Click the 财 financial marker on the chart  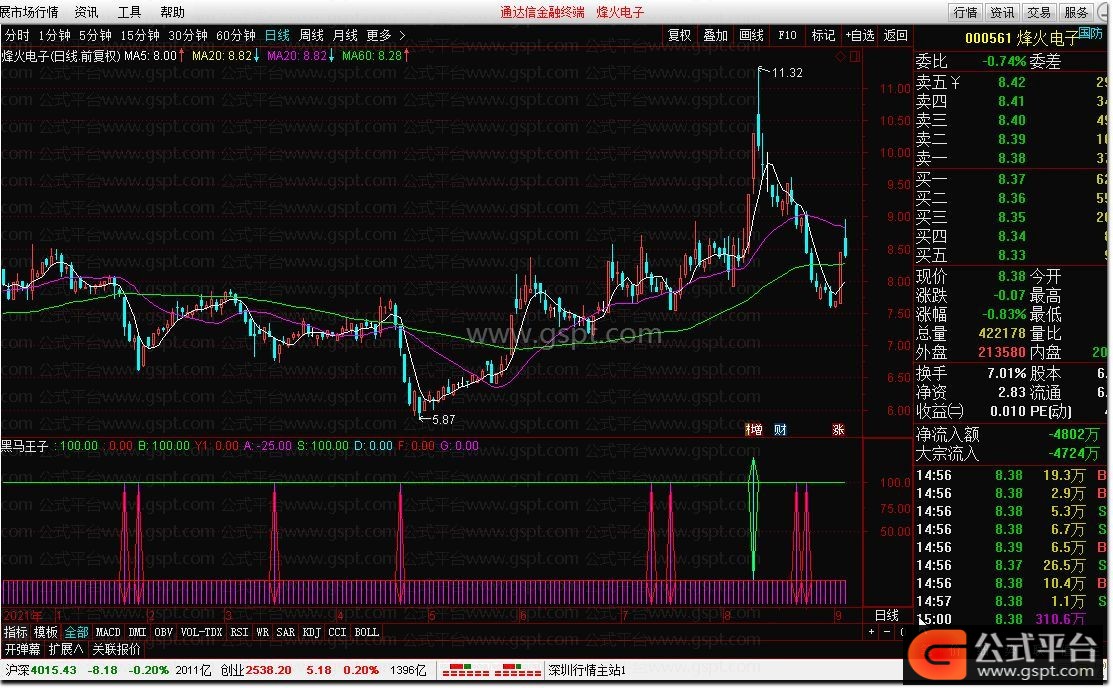point(780,430)
